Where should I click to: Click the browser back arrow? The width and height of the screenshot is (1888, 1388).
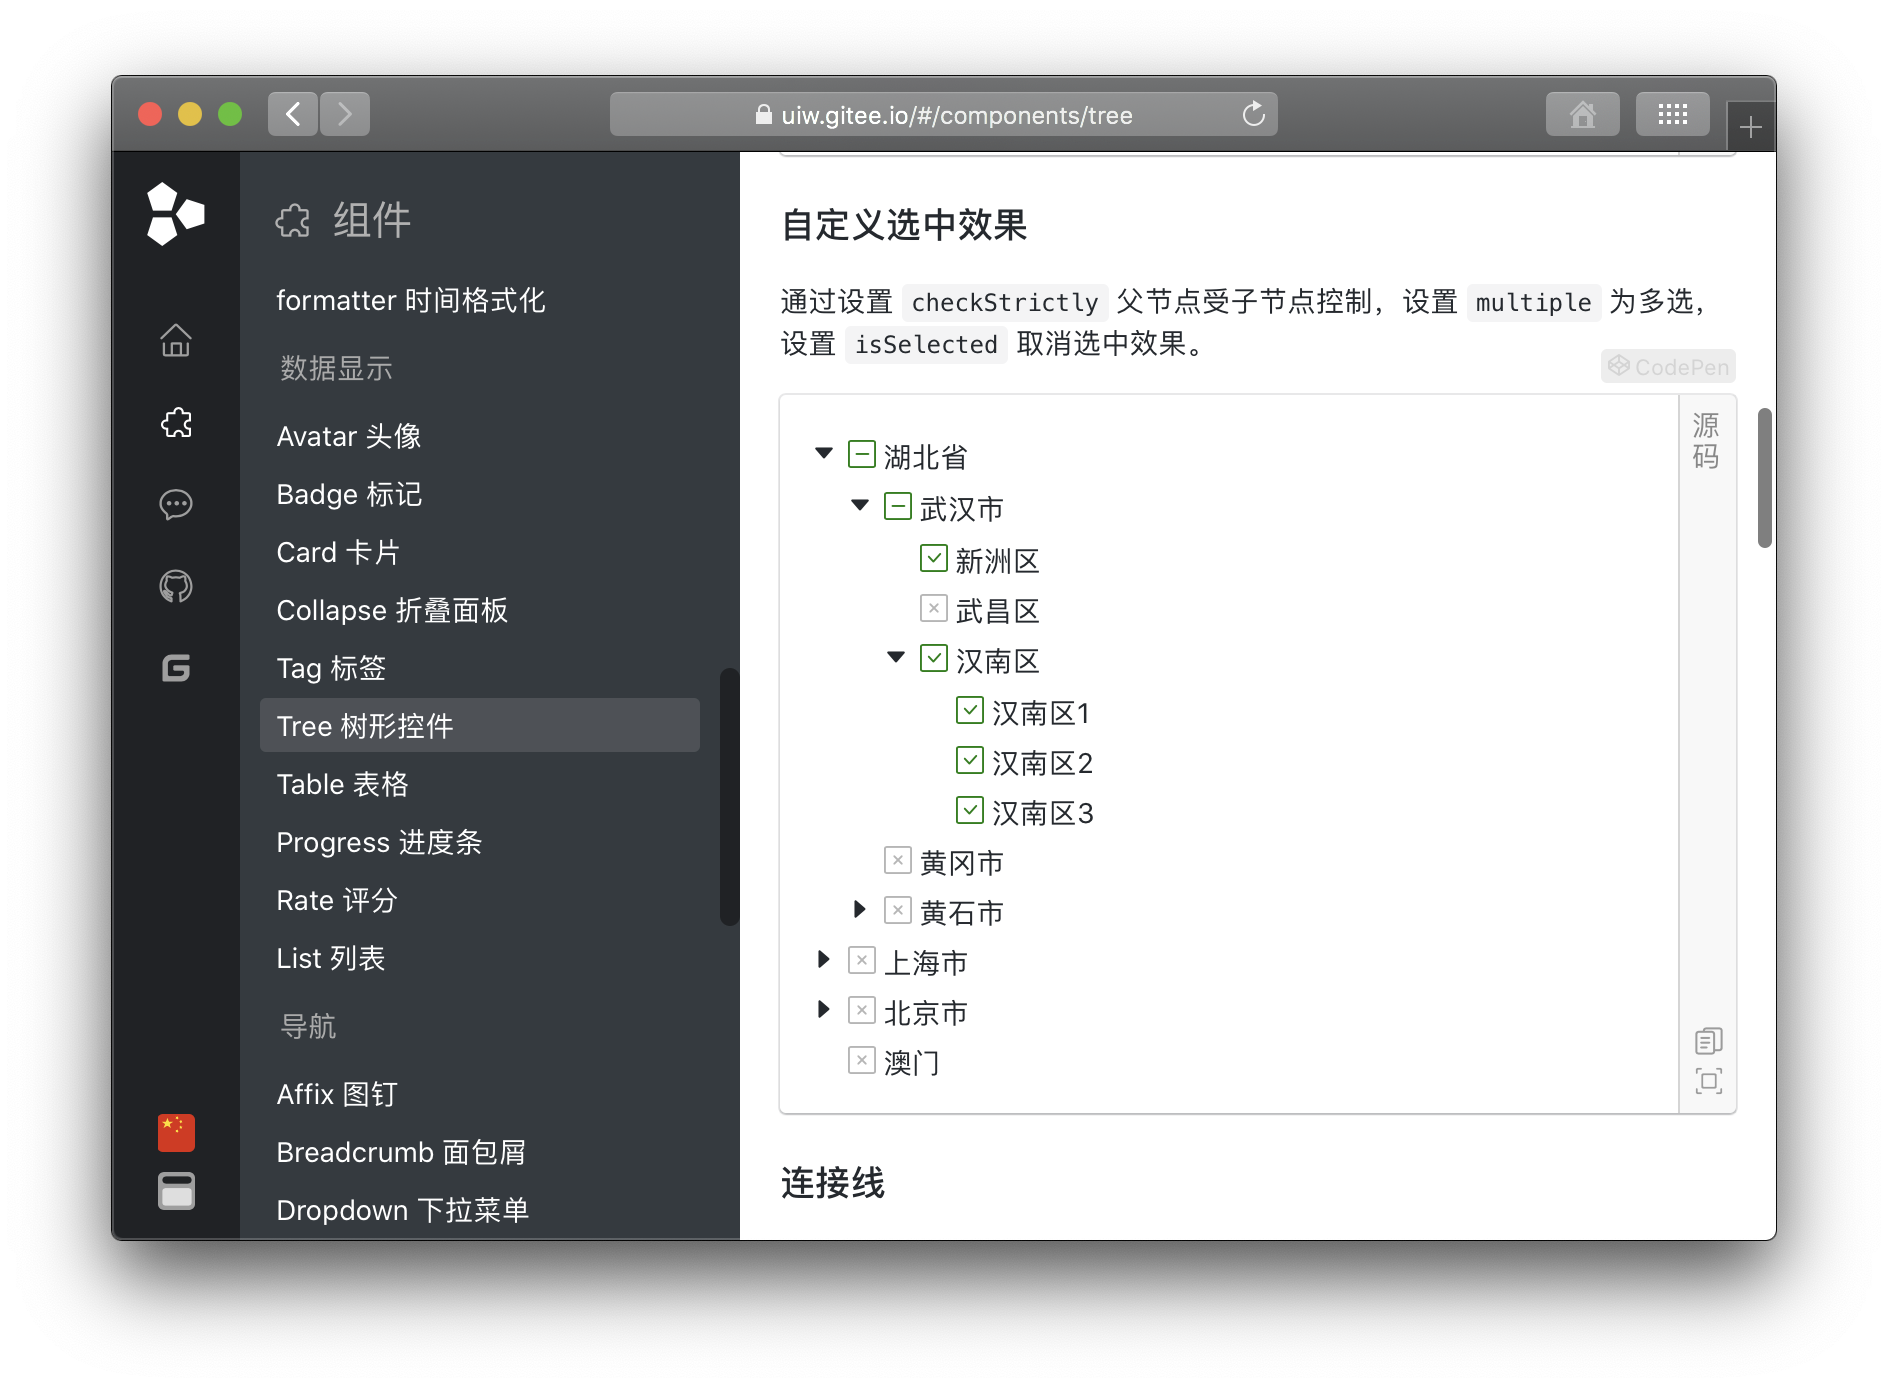tap(293, 114)
